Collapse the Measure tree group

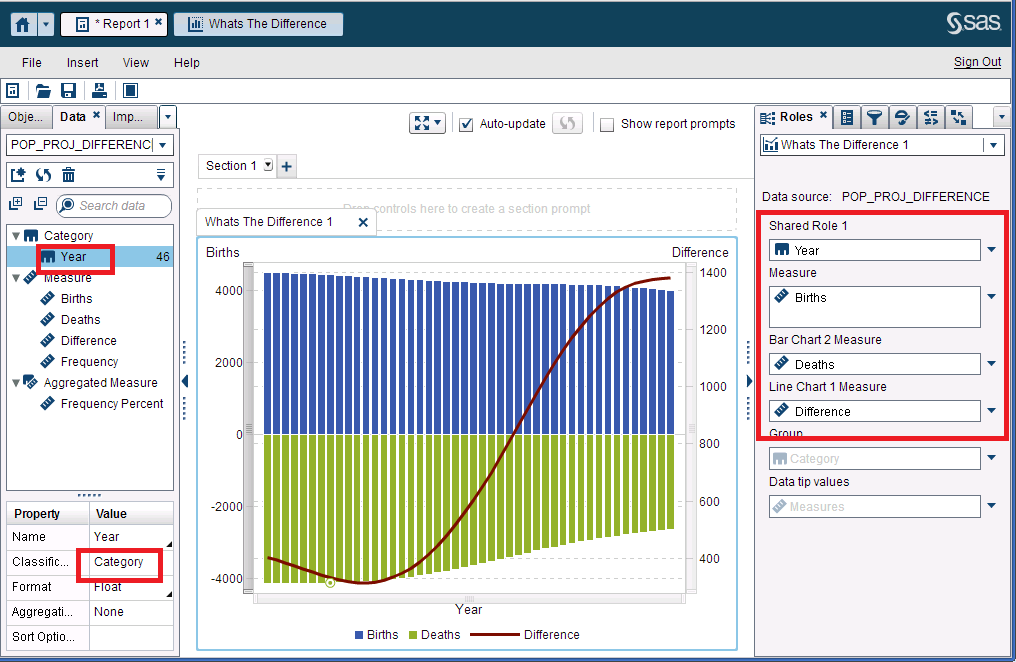tap(15, 278)
